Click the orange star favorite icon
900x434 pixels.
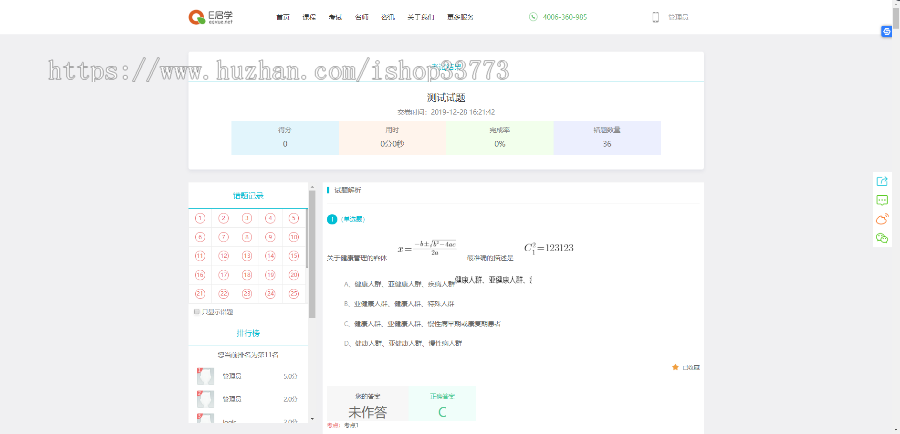(x=675, y=367)
